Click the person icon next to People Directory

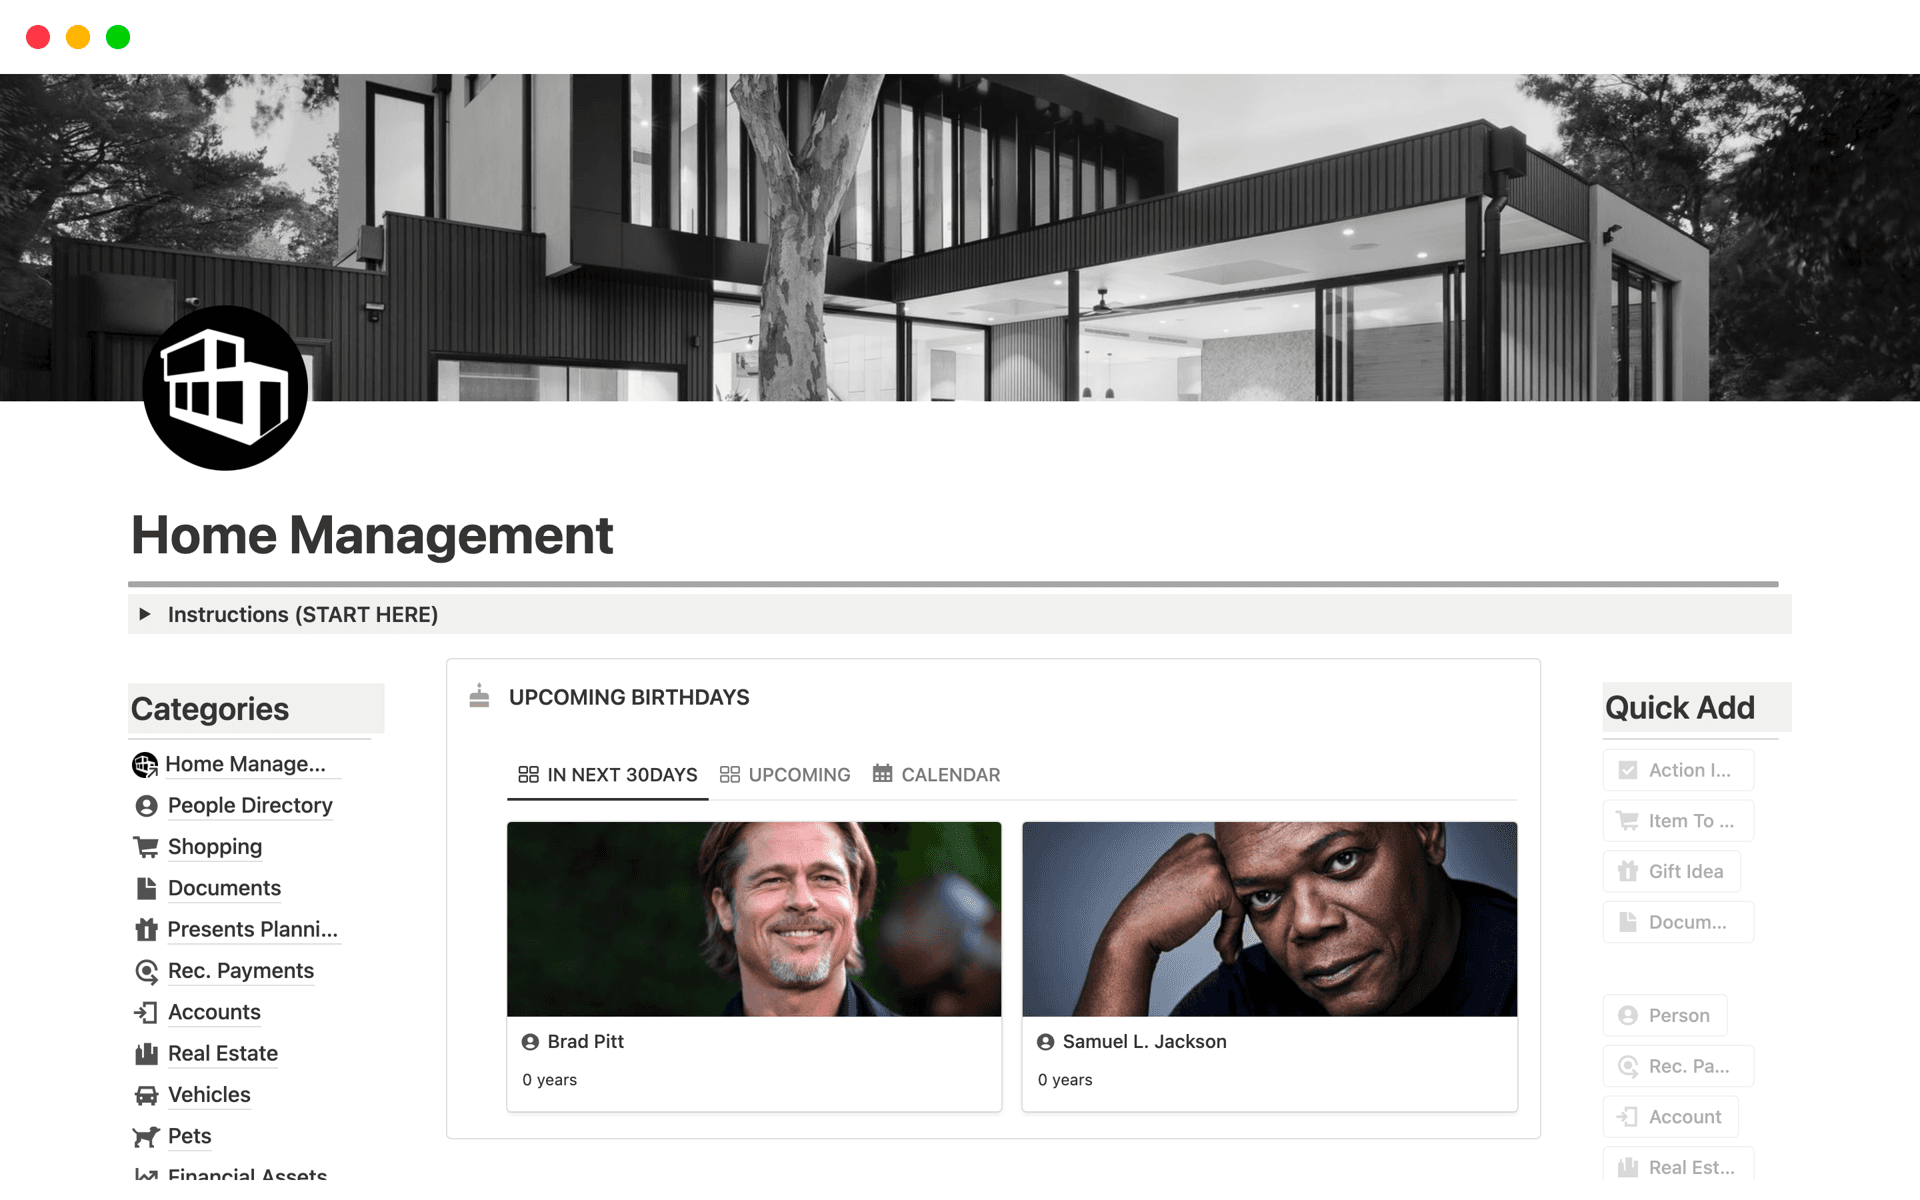146,805
